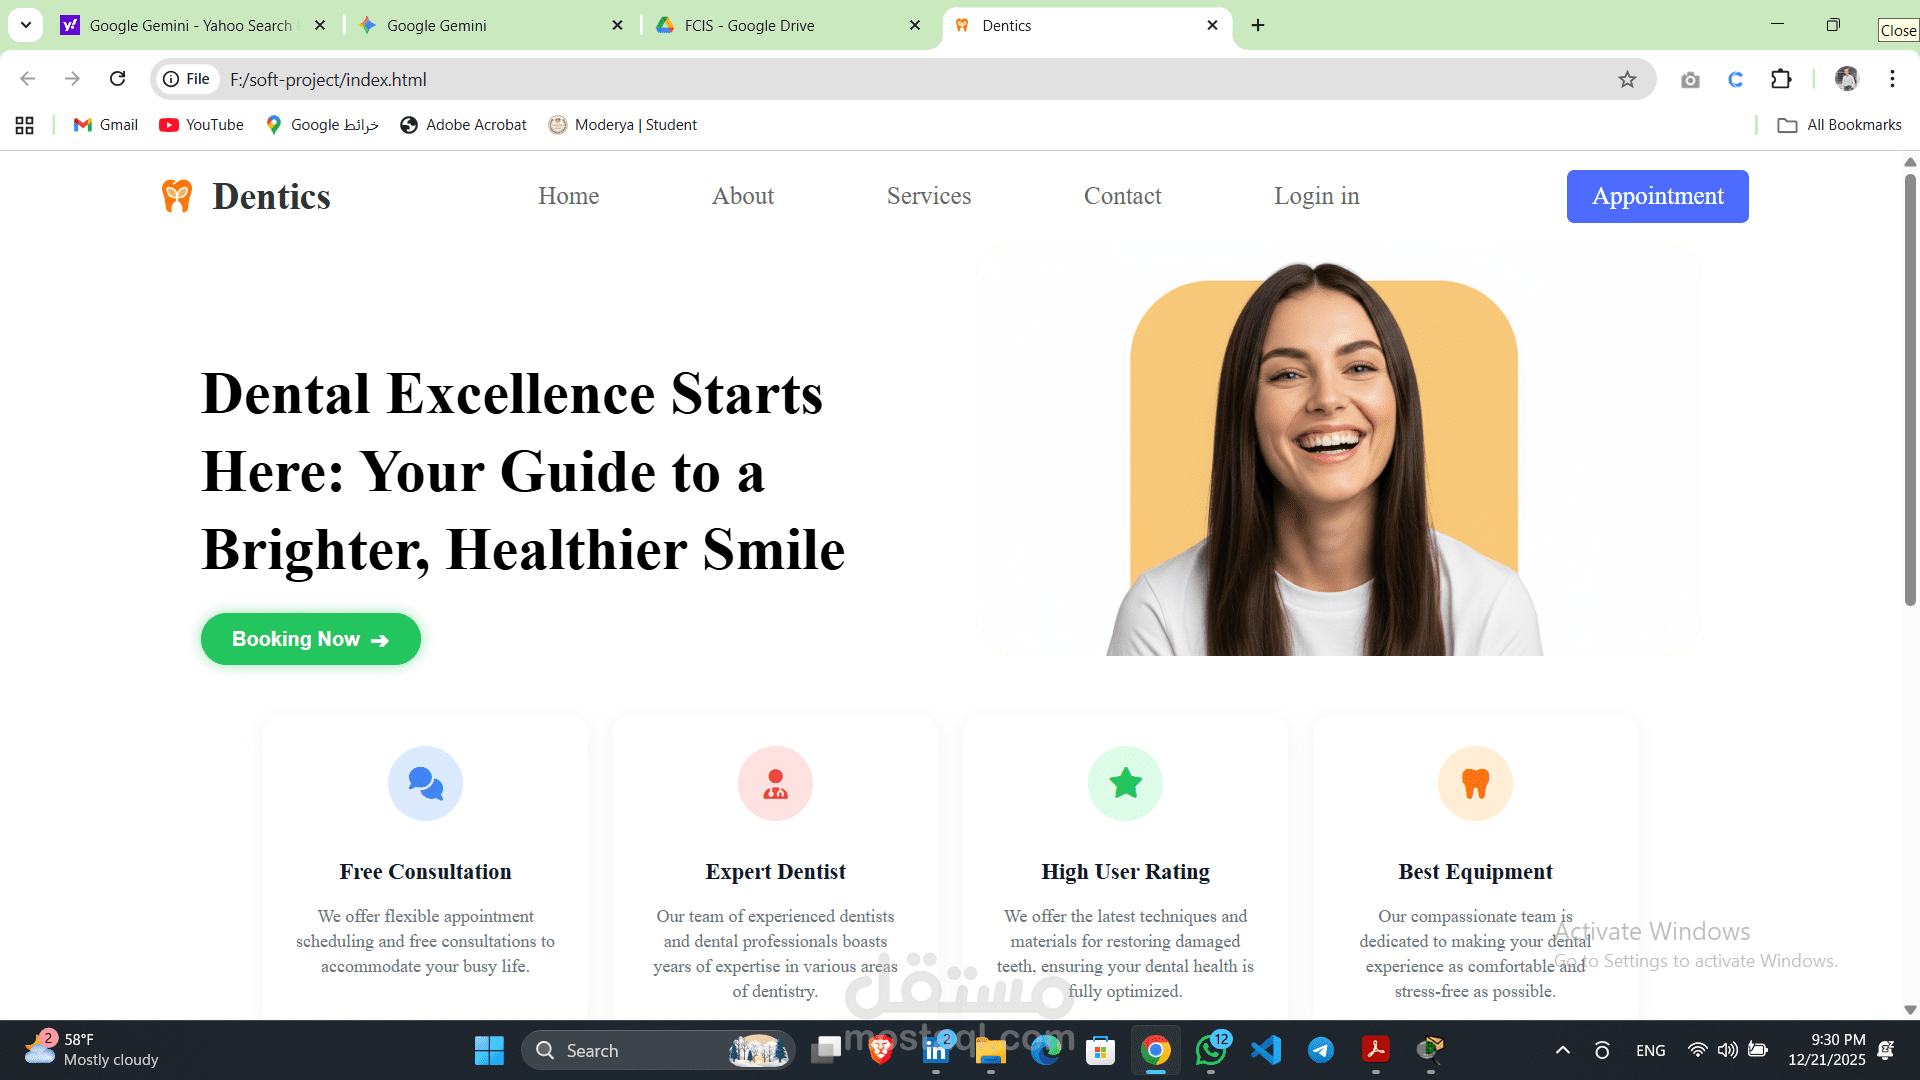Click the Chrome profile avatar
Screen dimensions: 1920x1080
(x=1846, y=79)
